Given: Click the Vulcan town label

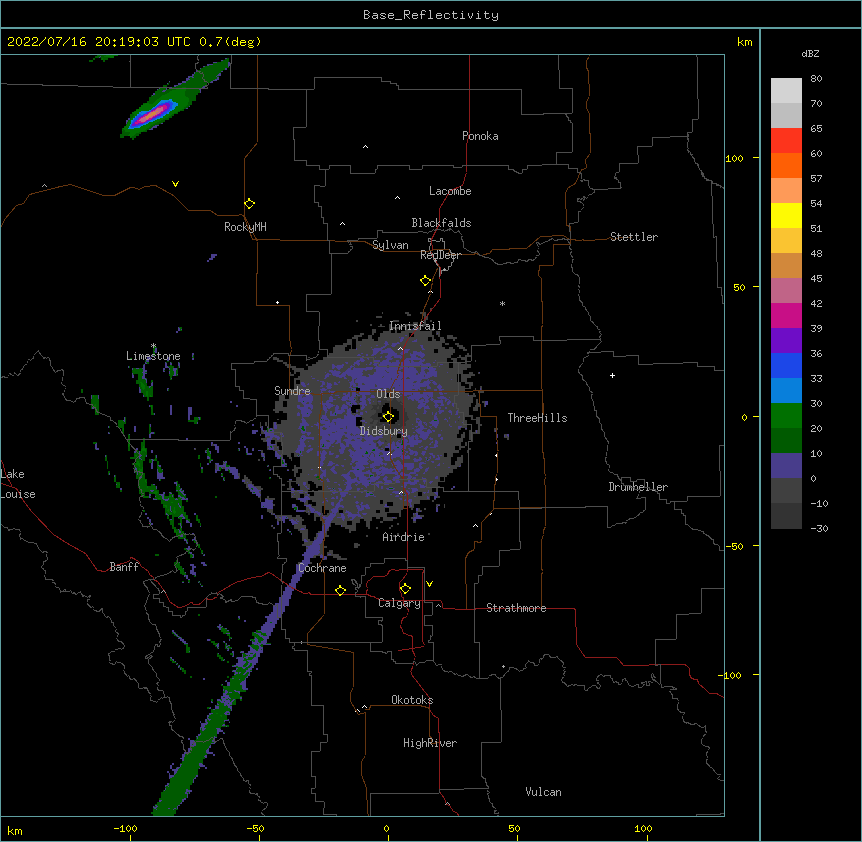Looking at the screenshot, I should (543, 792).
